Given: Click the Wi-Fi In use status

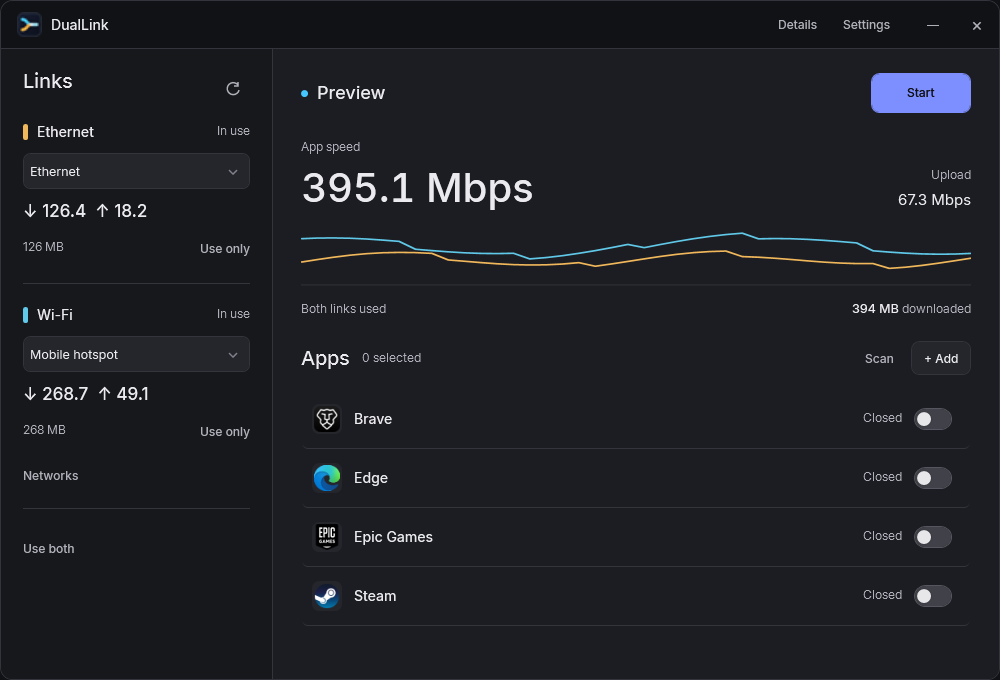Looking at the screenshot, I should (233, 314).
